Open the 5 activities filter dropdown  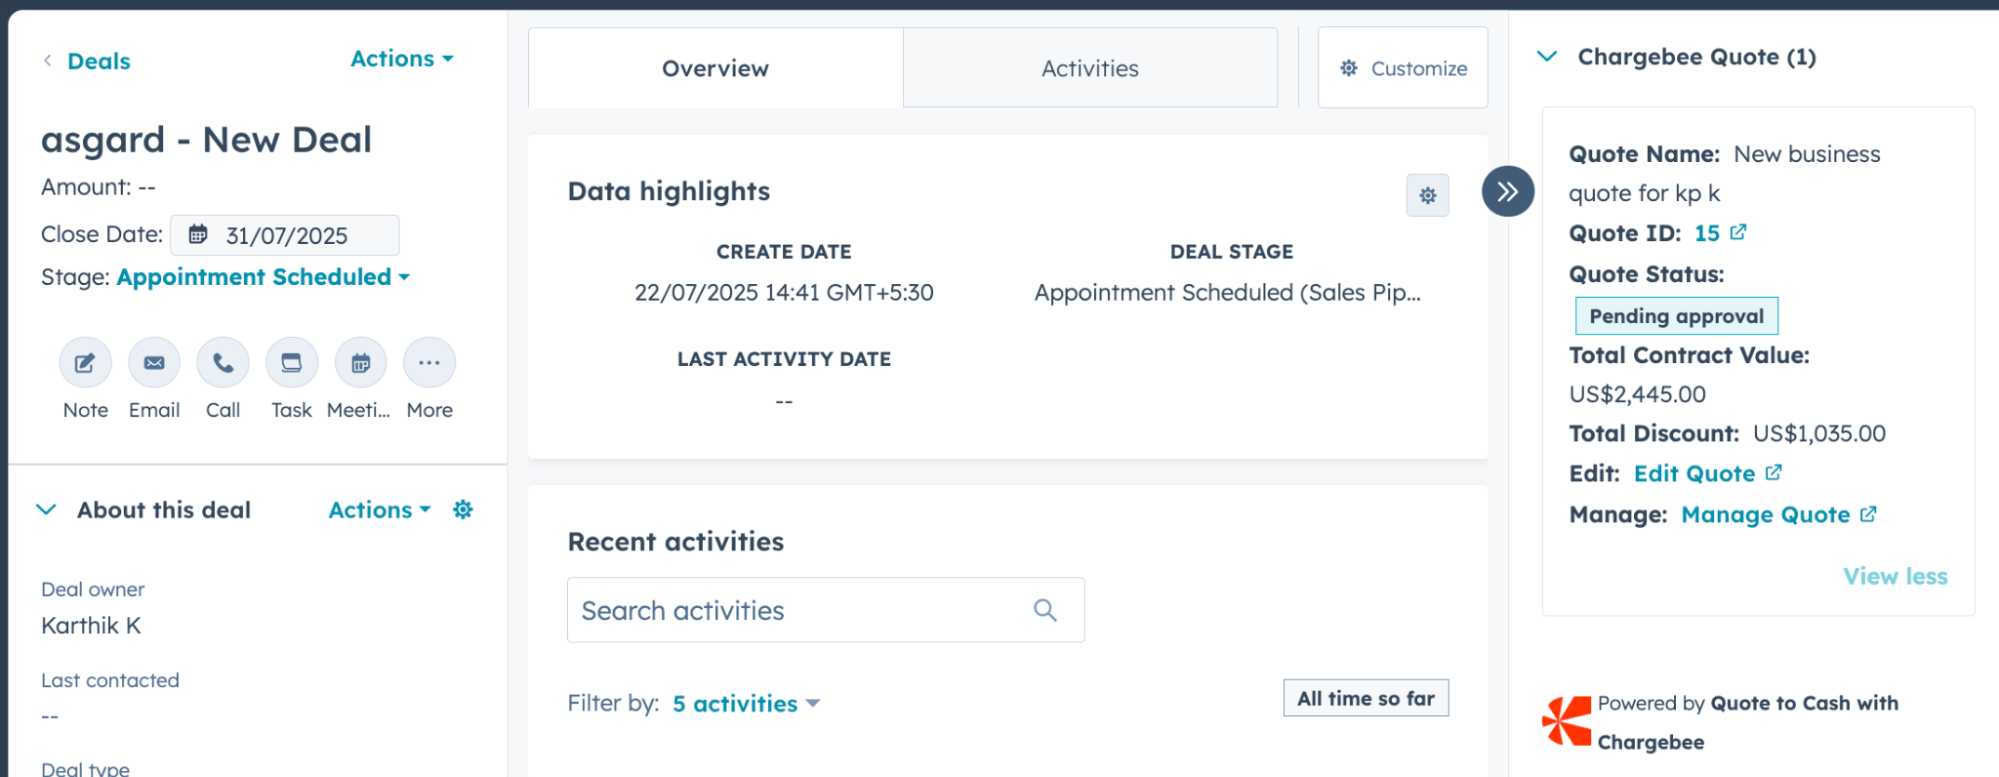[x=745, y=704]
